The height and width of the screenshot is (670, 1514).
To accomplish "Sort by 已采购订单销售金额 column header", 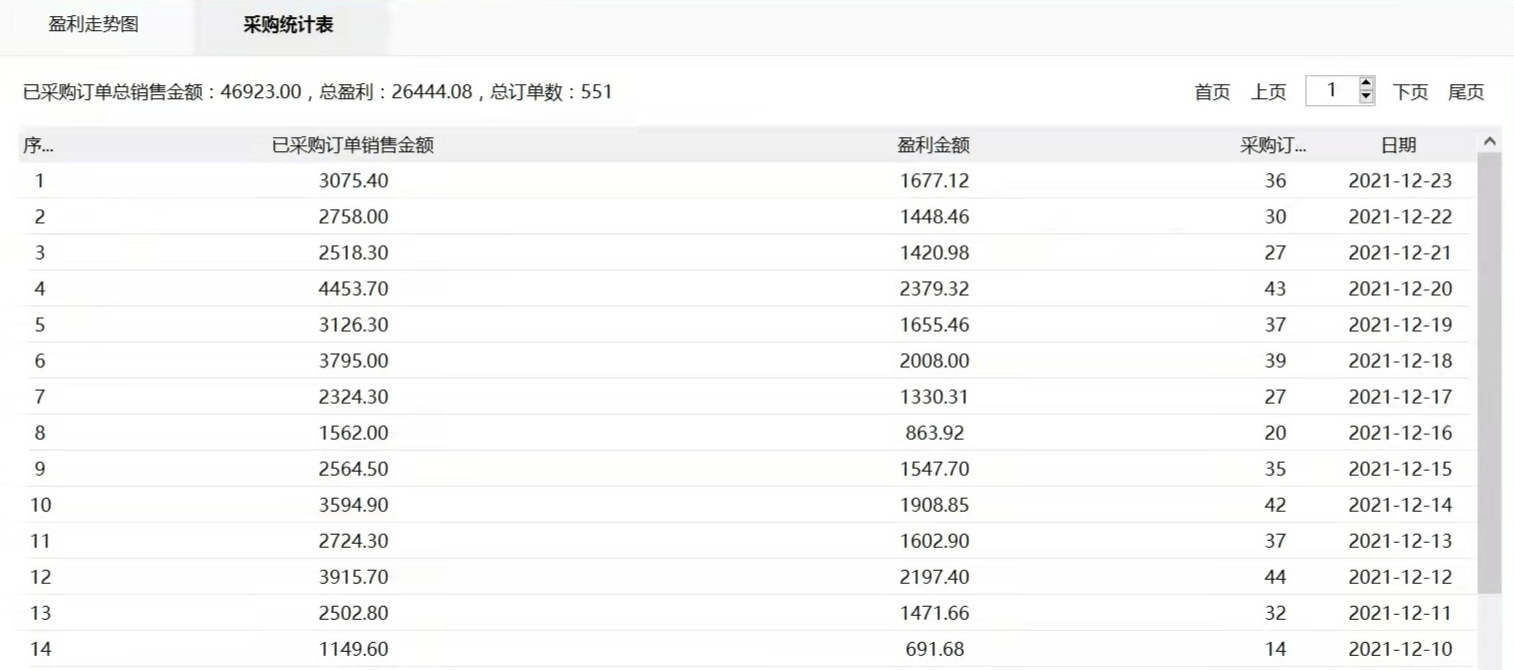I will (353, 145).
